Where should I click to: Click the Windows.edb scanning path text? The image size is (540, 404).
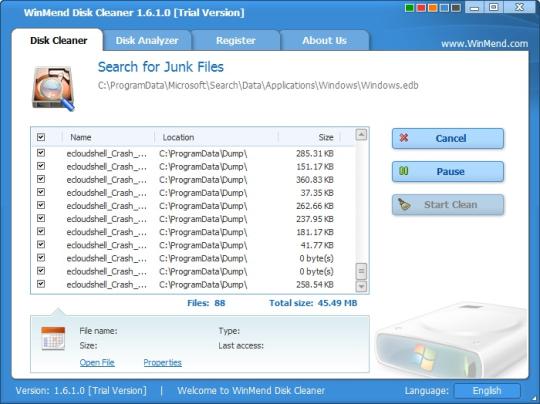pos(258,85)
